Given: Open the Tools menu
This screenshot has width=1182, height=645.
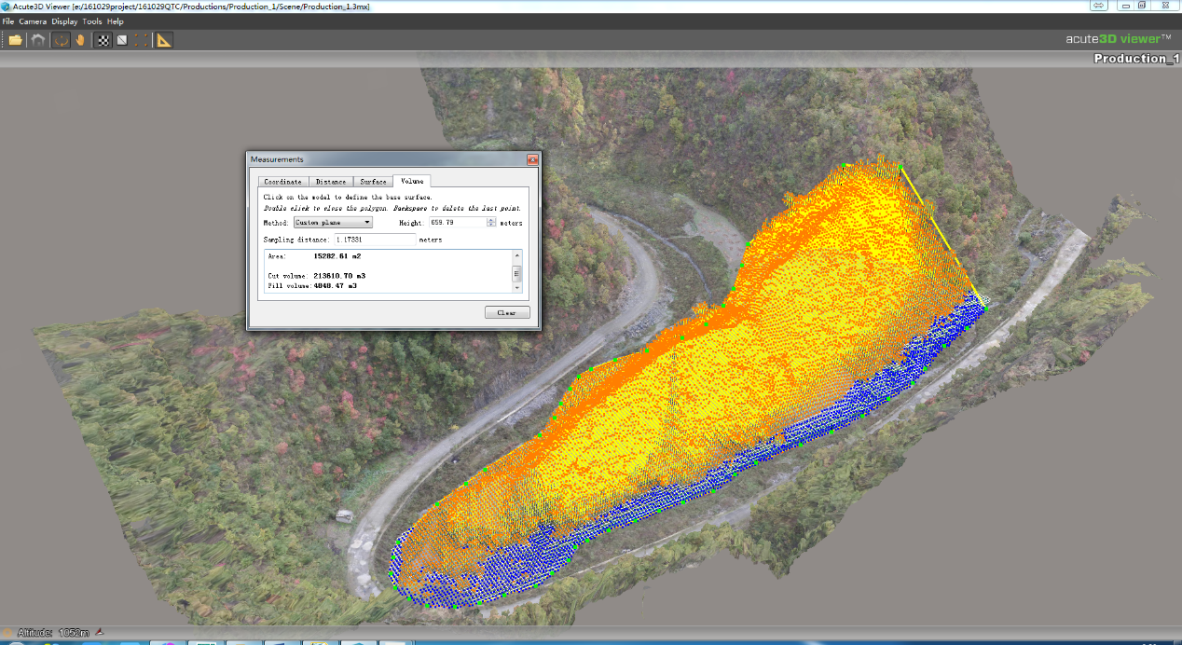Looking at the screenshot, I should pos(92,21).
